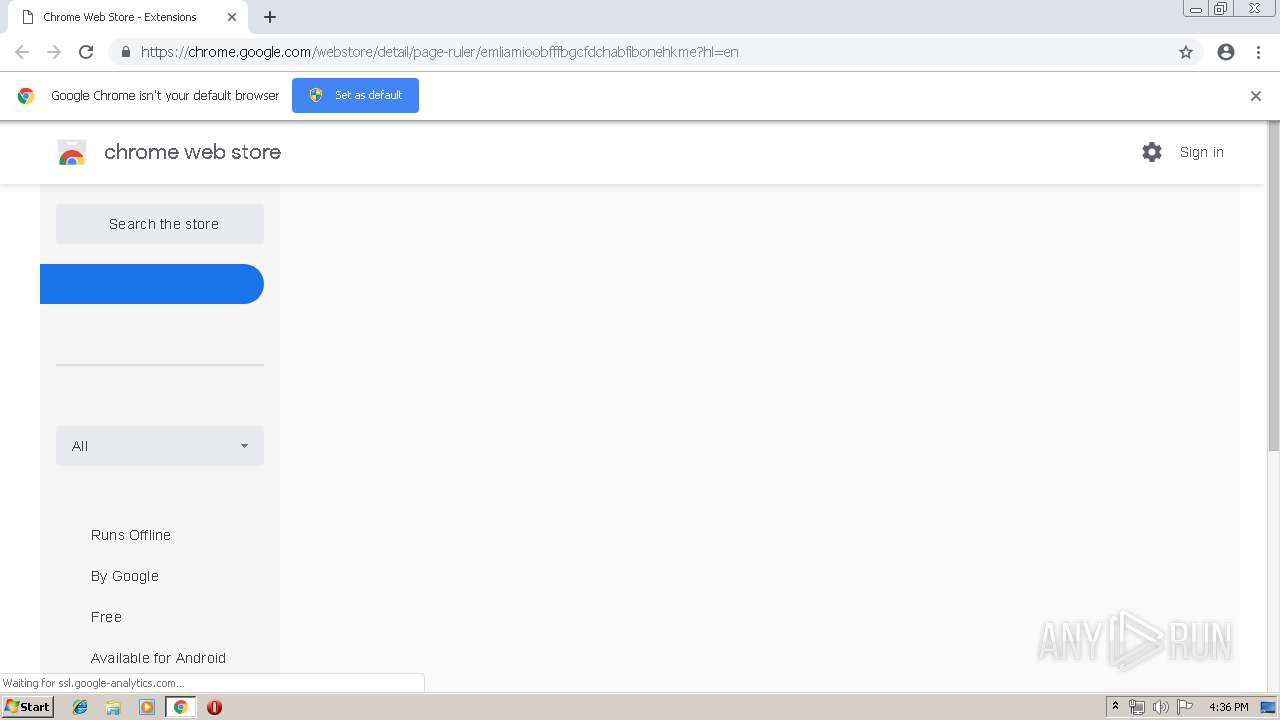
Task: Launch Internet Explorer from taskbar
Action: [x=80, y=707]
